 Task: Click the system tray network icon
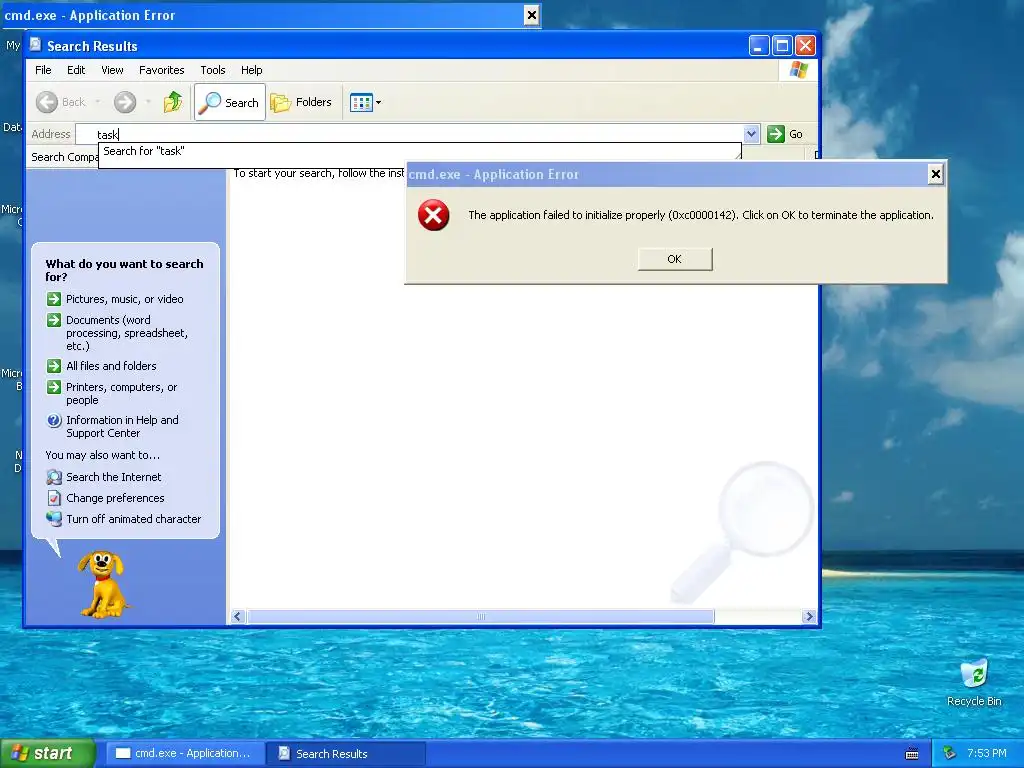point(950,754)
